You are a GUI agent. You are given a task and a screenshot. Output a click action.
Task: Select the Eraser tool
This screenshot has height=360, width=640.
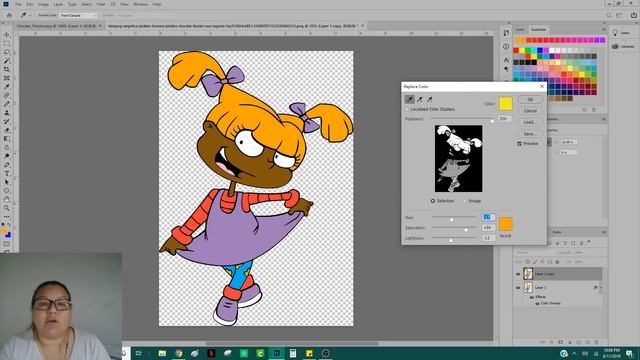(x=7, y=130)
